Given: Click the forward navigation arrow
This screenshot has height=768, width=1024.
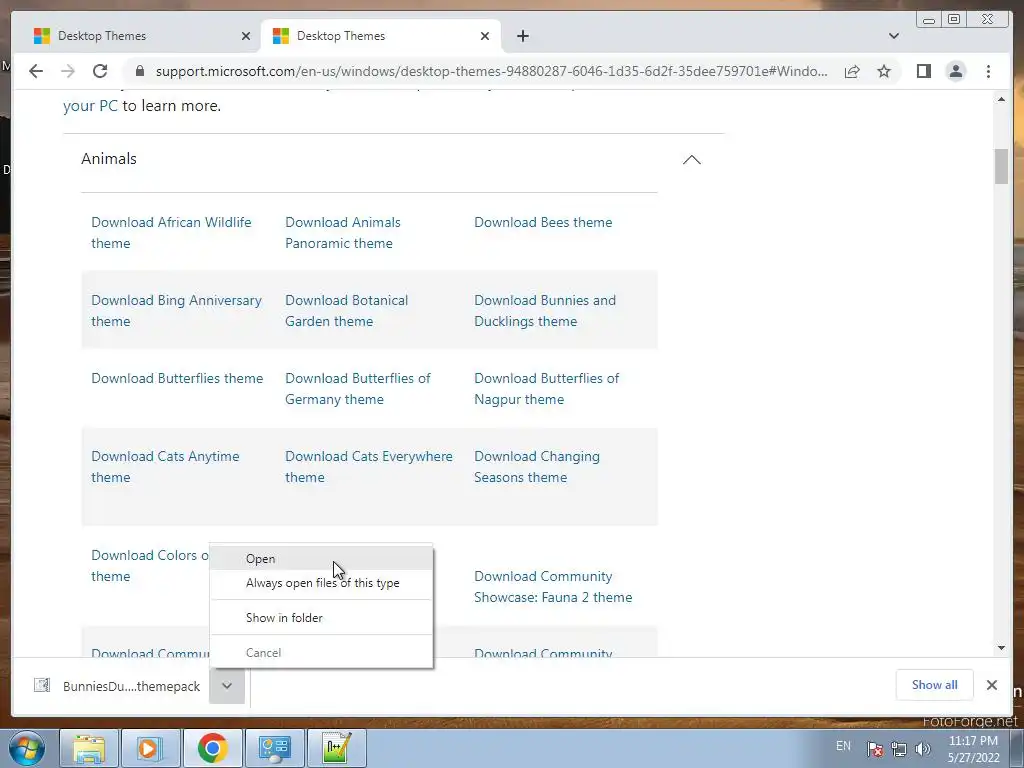Looking at the screenshot, I should pos(68,71).
